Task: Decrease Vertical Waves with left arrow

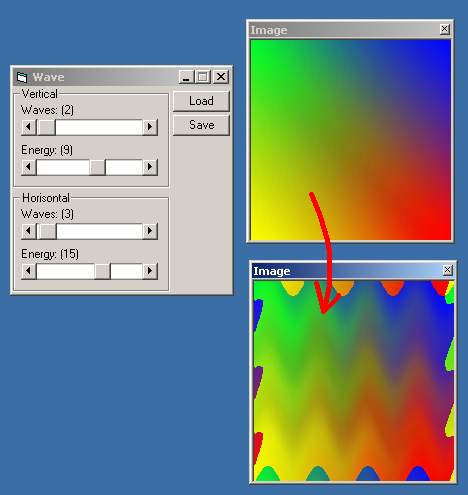Action: (29, 127)
